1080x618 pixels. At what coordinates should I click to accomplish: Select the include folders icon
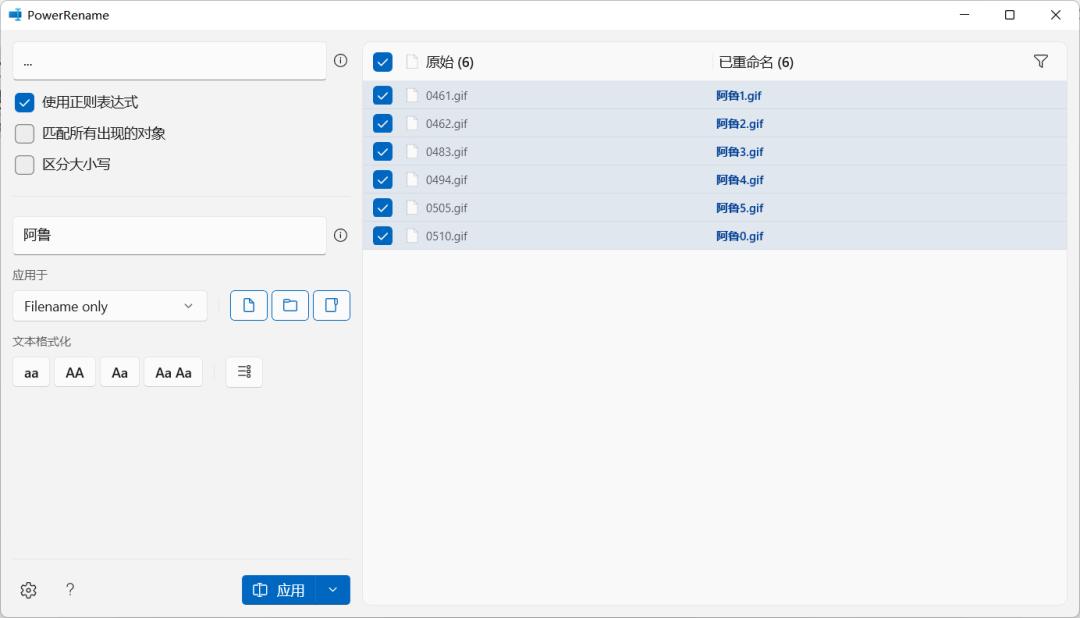pyautogui.click(x=290, y=305)
